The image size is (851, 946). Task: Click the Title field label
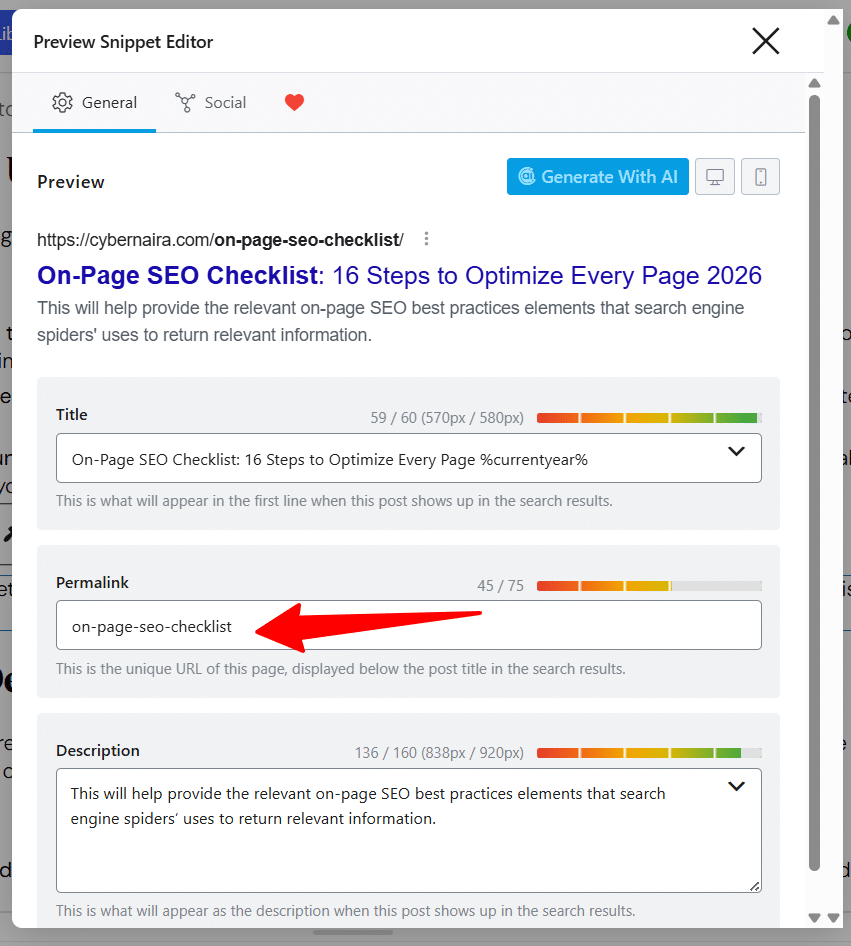coord(72,414)
